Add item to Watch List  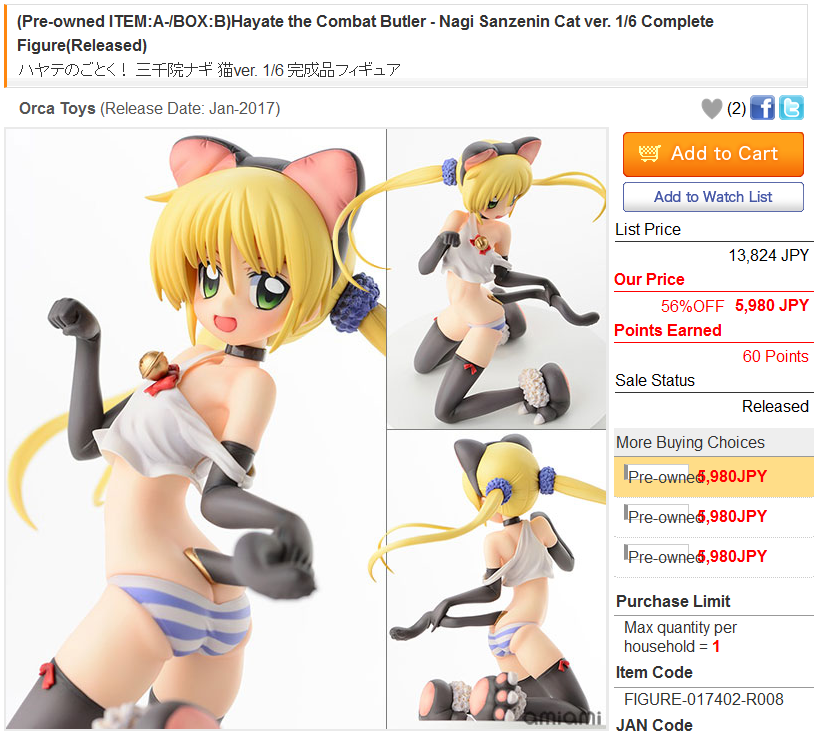(x=713, y=197)
